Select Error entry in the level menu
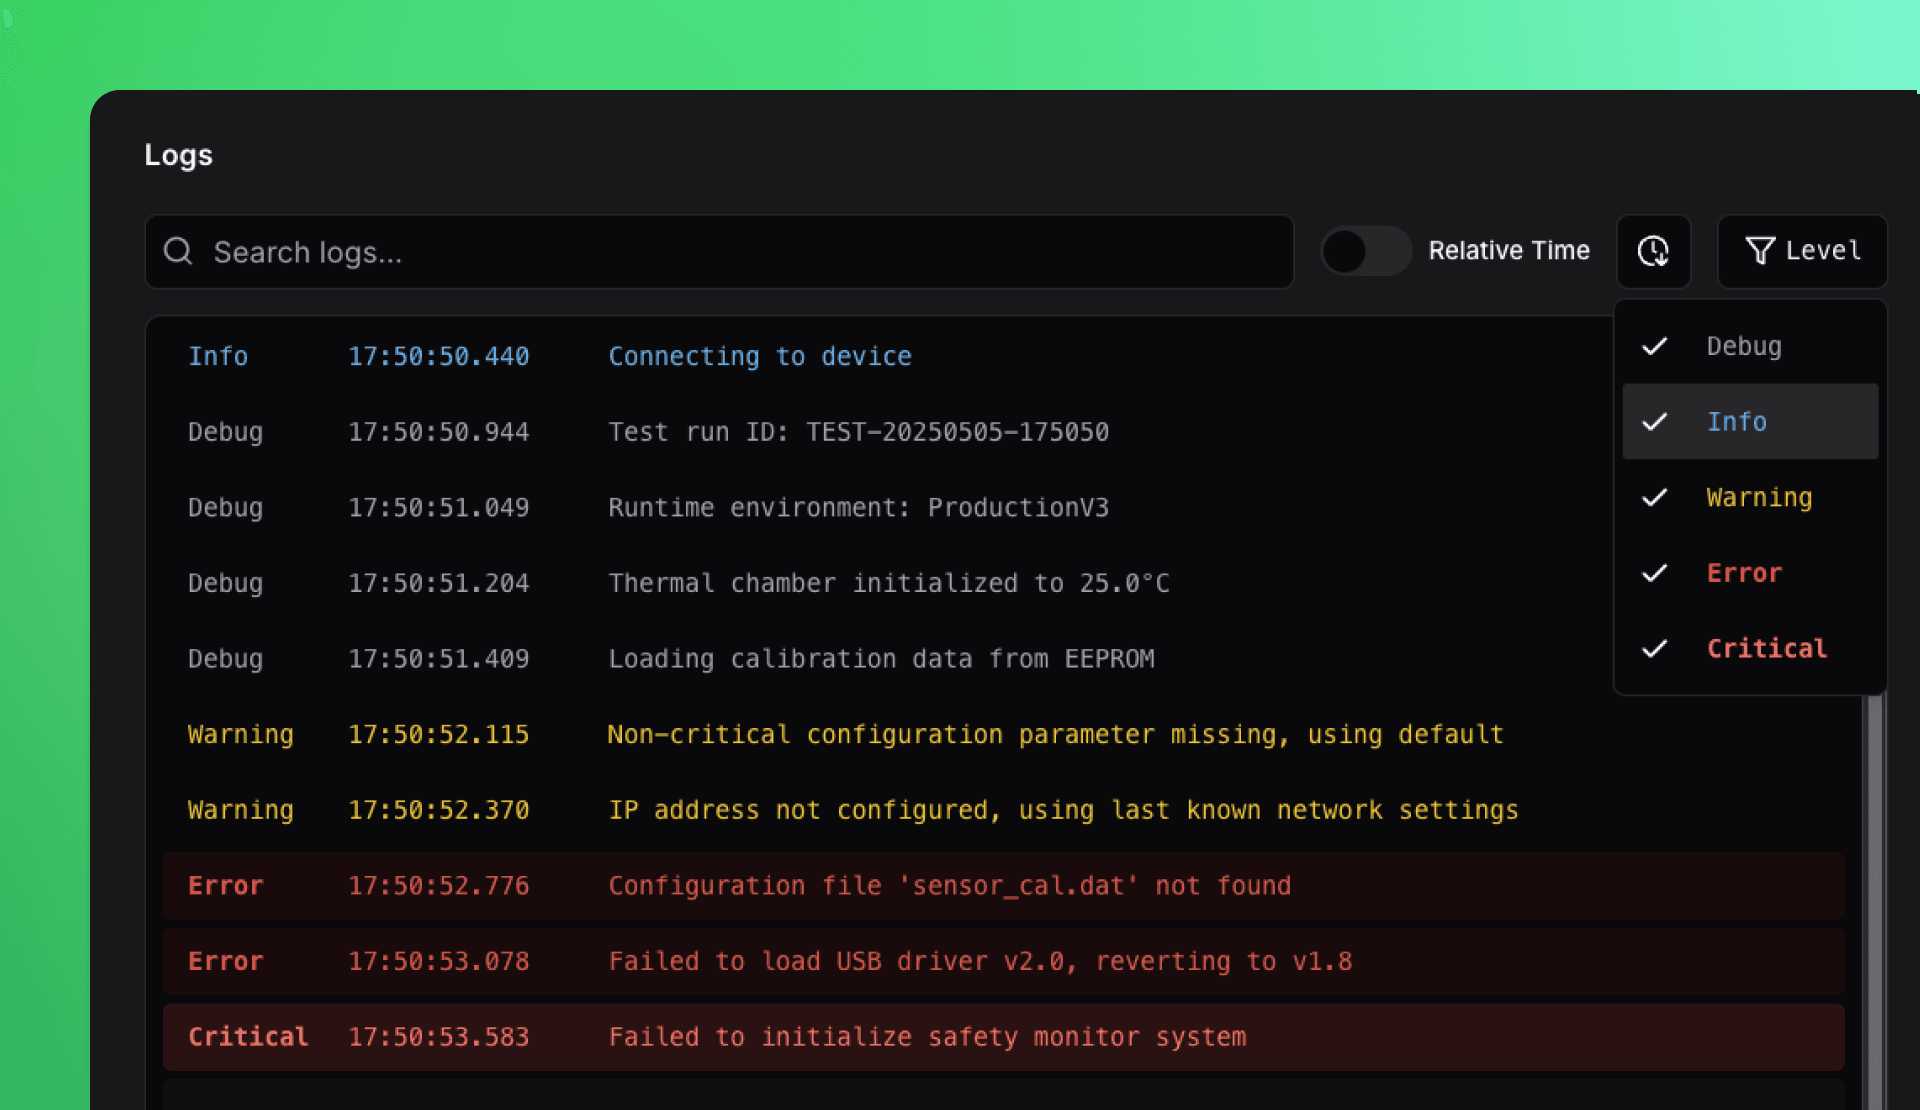The height and width of the screenshot is (1110, 1920). click(1744, 573)
